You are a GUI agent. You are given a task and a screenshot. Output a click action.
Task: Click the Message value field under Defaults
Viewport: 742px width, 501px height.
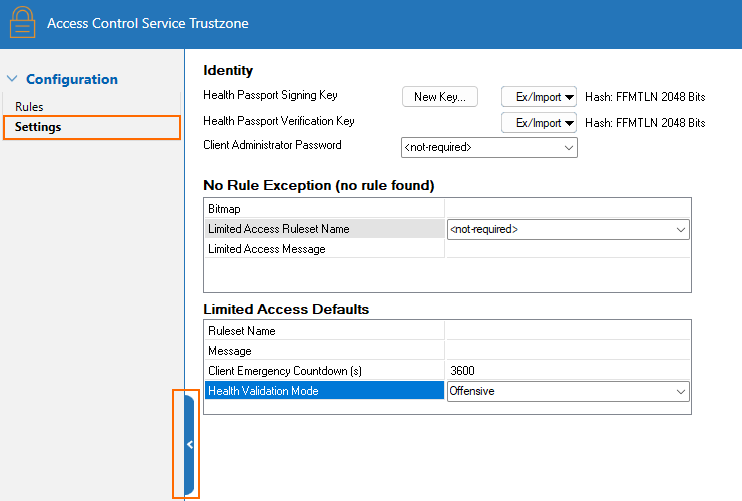(x=568, y=351)
